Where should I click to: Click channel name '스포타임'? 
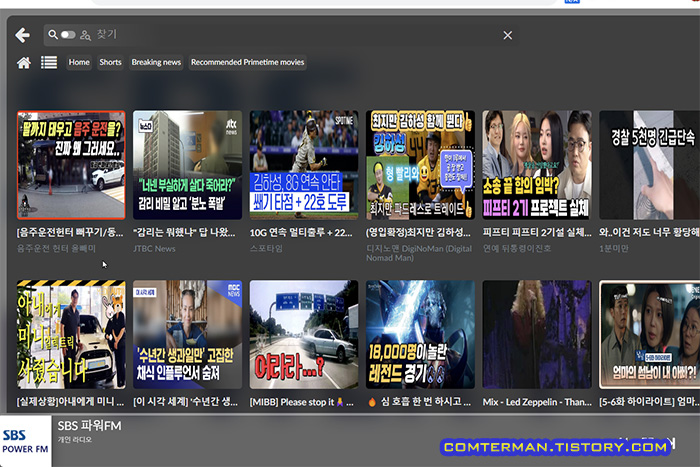266,249
